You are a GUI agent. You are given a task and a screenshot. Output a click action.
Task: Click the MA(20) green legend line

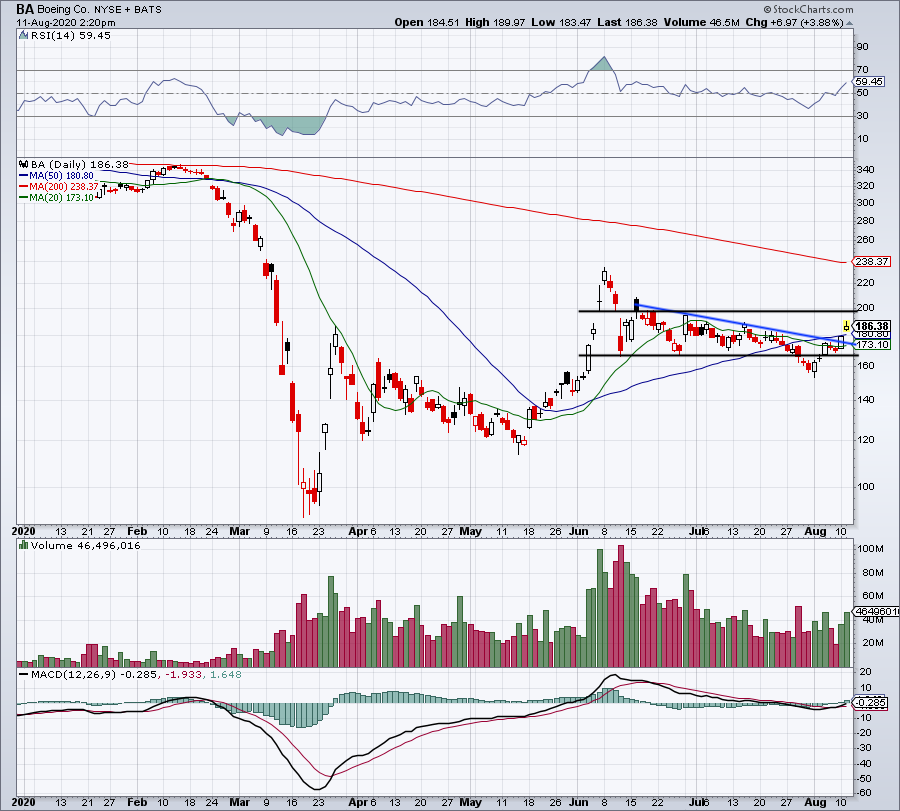[24, 197]
